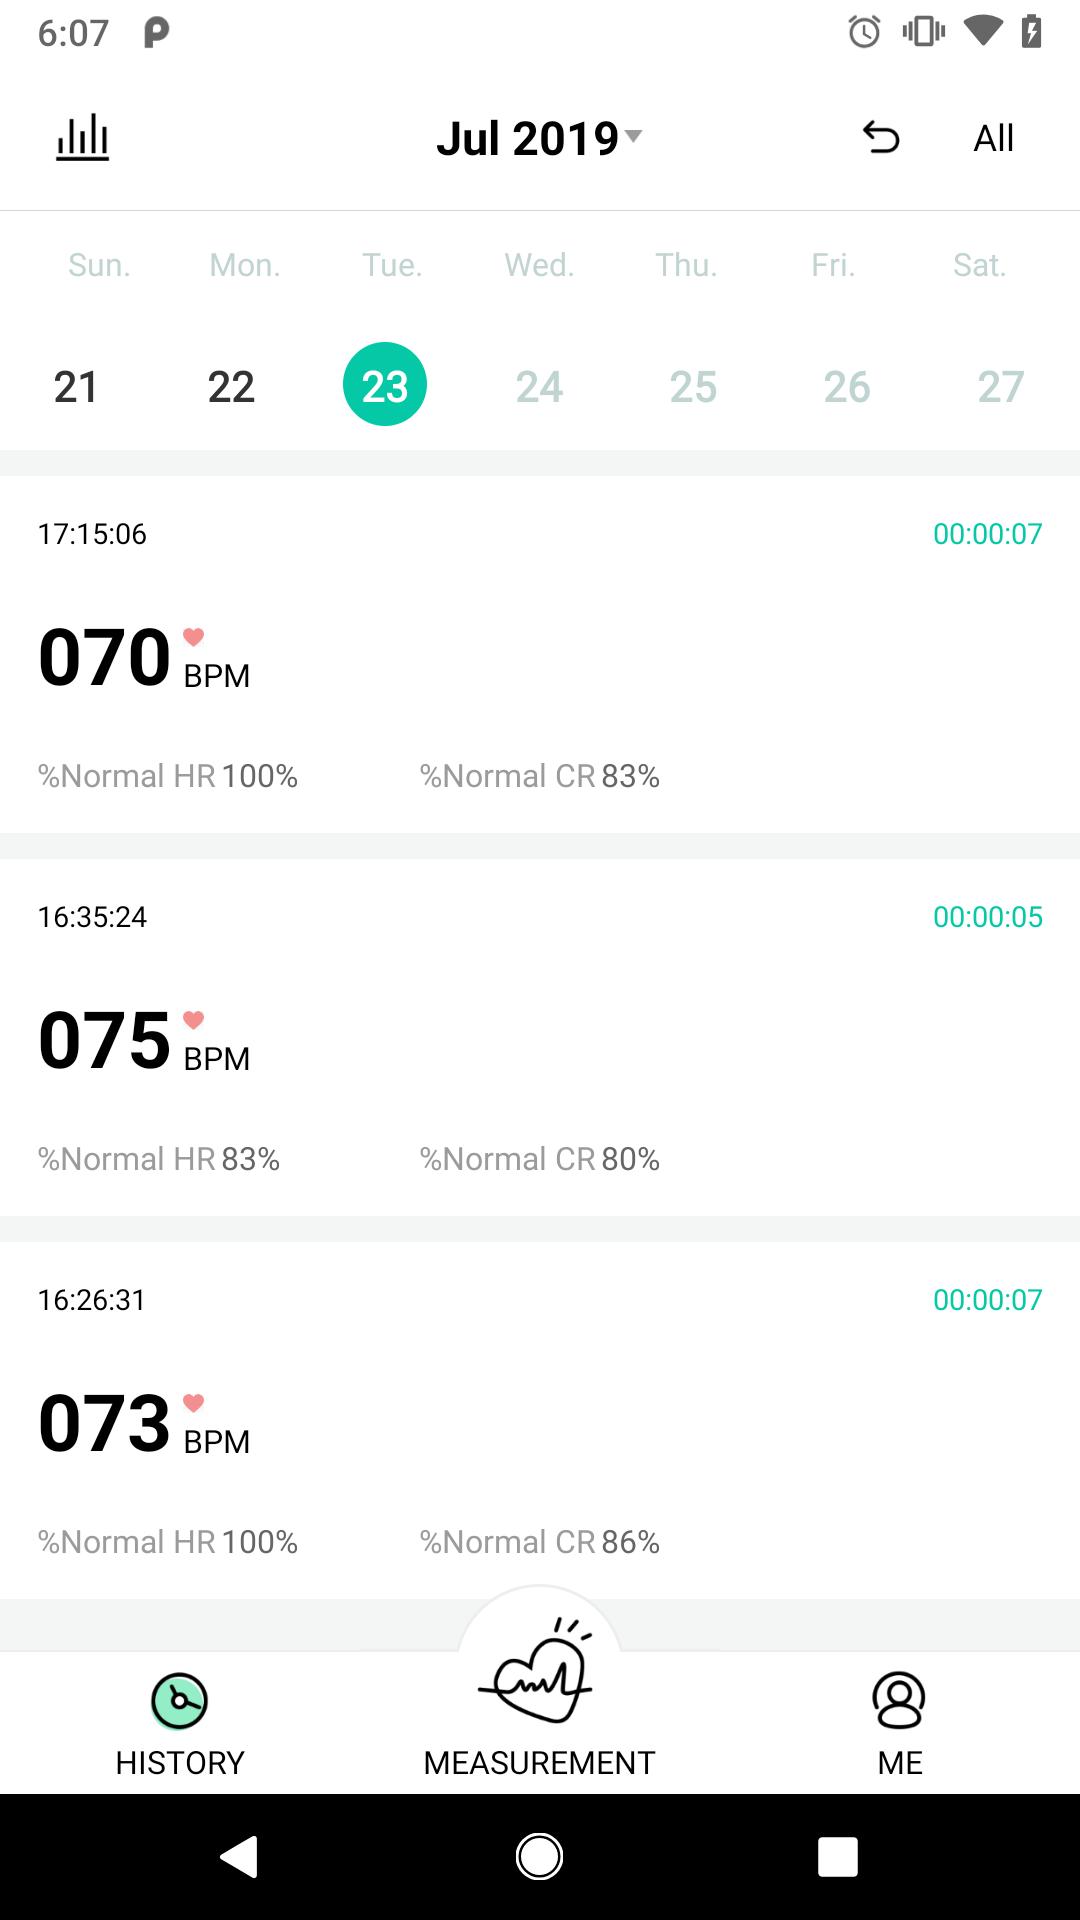This screenshot has width=1080, height=1920.
Task: Tap the History clock icon
Action: pos(179,1701)
